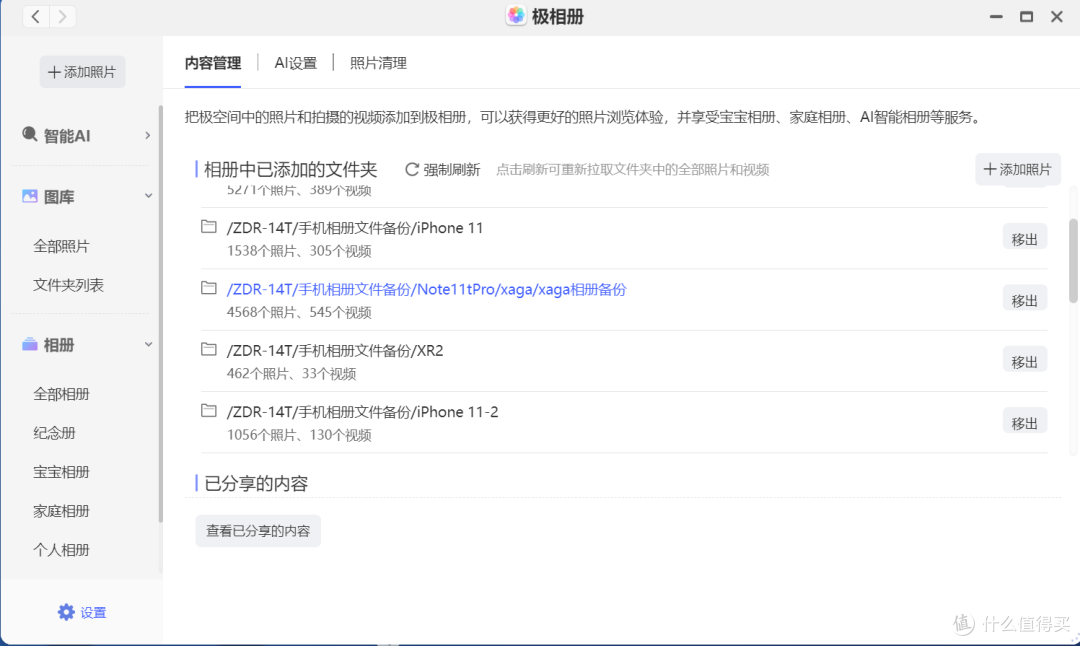Open 文件夹列表 in the sidebar
The height and width of the screenshot is (646, 1080).
tap(68, 285)
